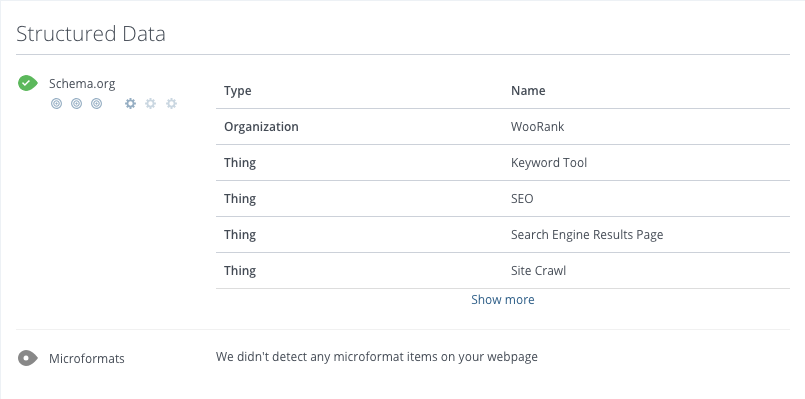Expand the table with Show more
This screenshot has height=399, width=805.
[503, 299]
